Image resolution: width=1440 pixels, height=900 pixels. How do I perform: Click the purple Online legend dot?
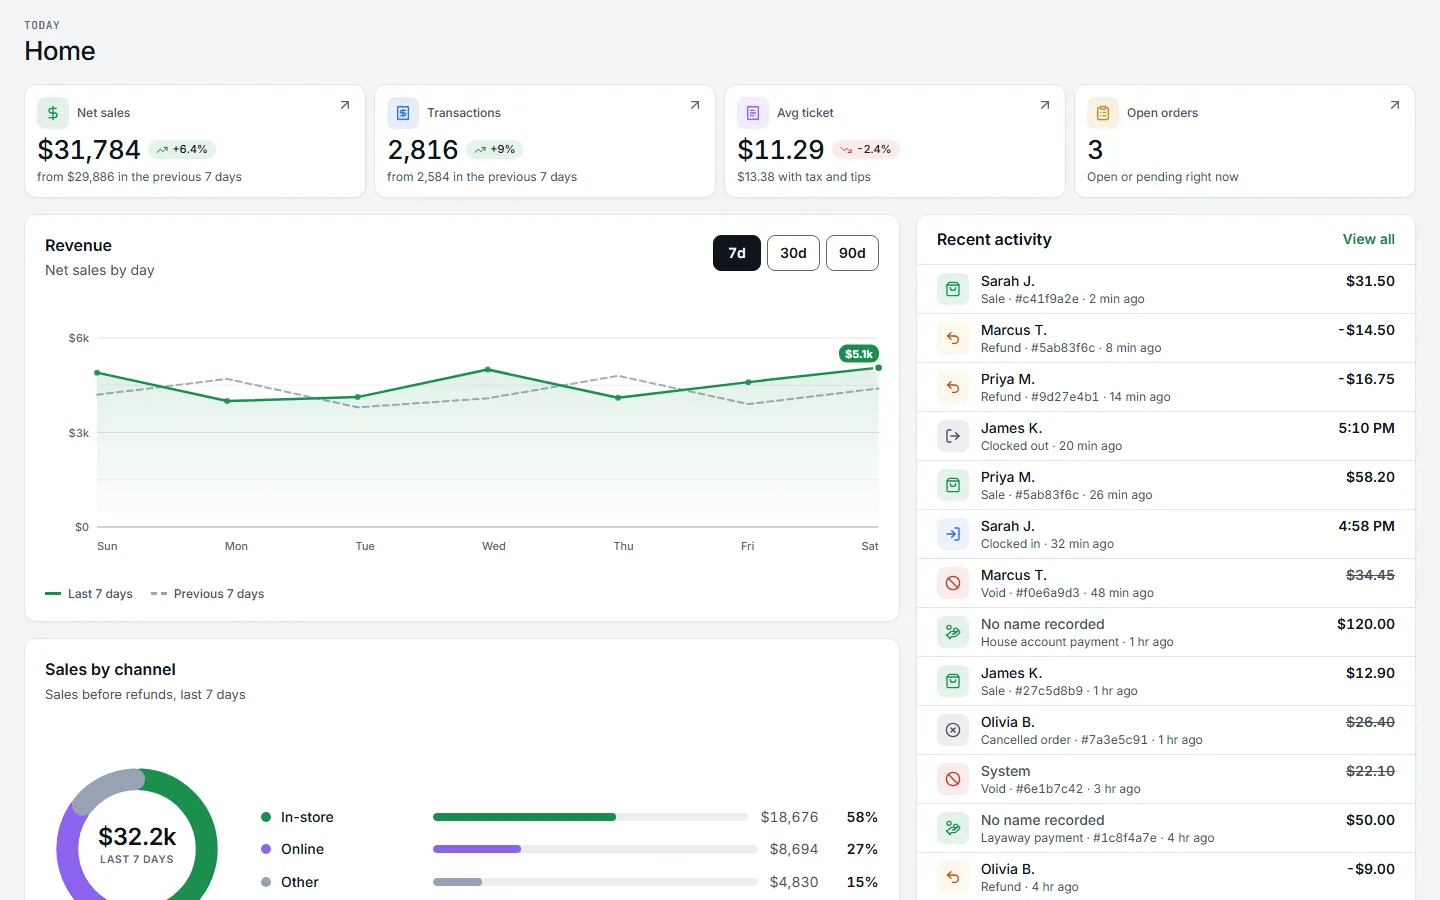coord(266,849)
